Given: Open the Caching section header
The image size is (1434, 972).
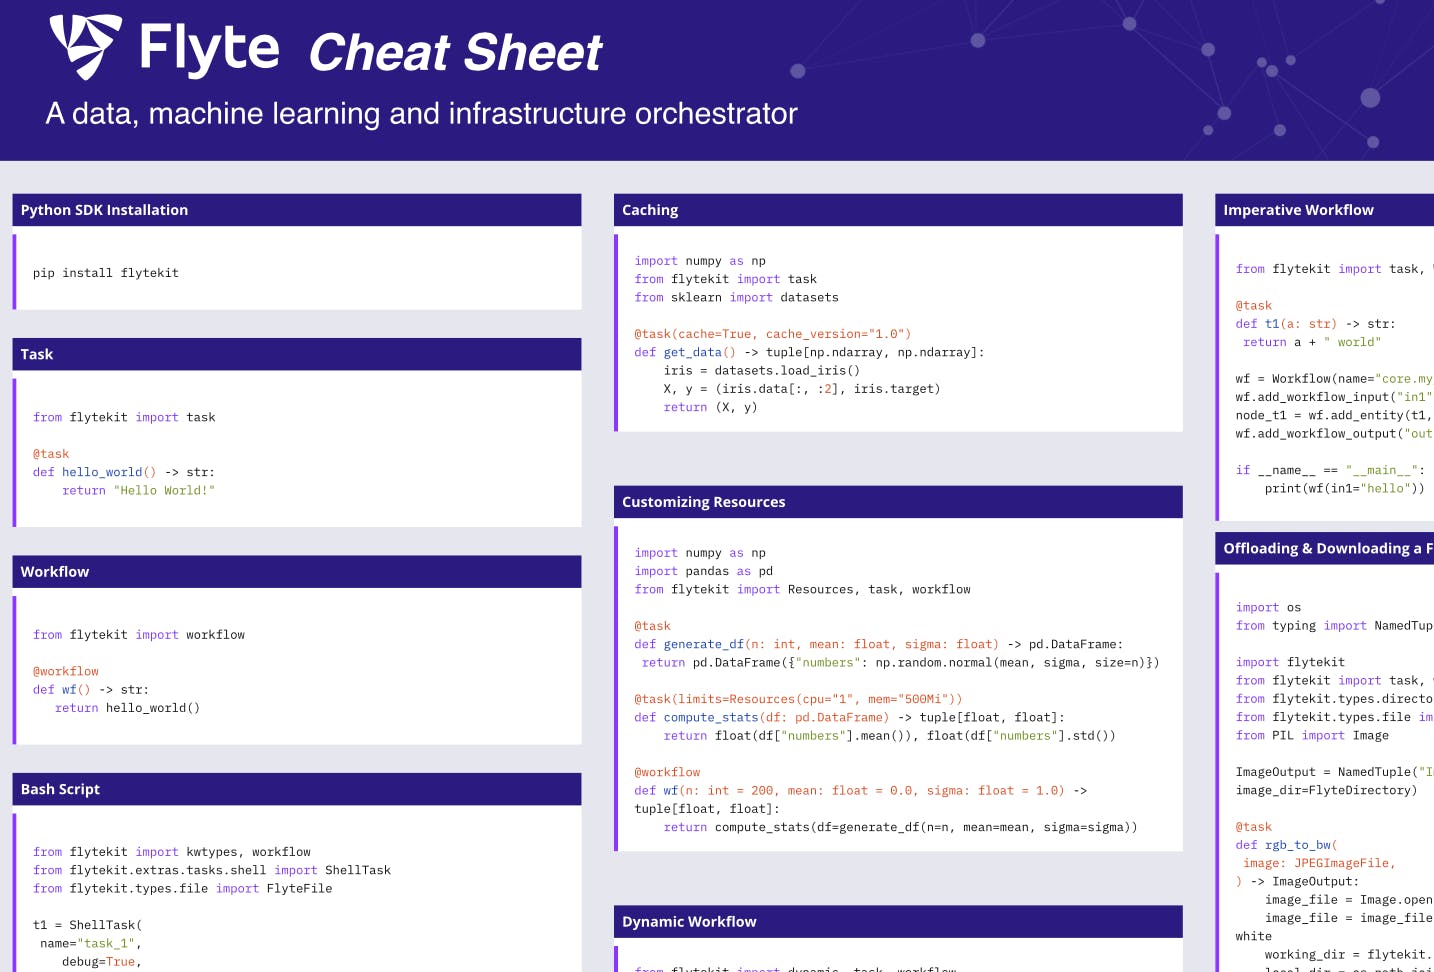Looking at the screenshot, I should click(650, 209).
